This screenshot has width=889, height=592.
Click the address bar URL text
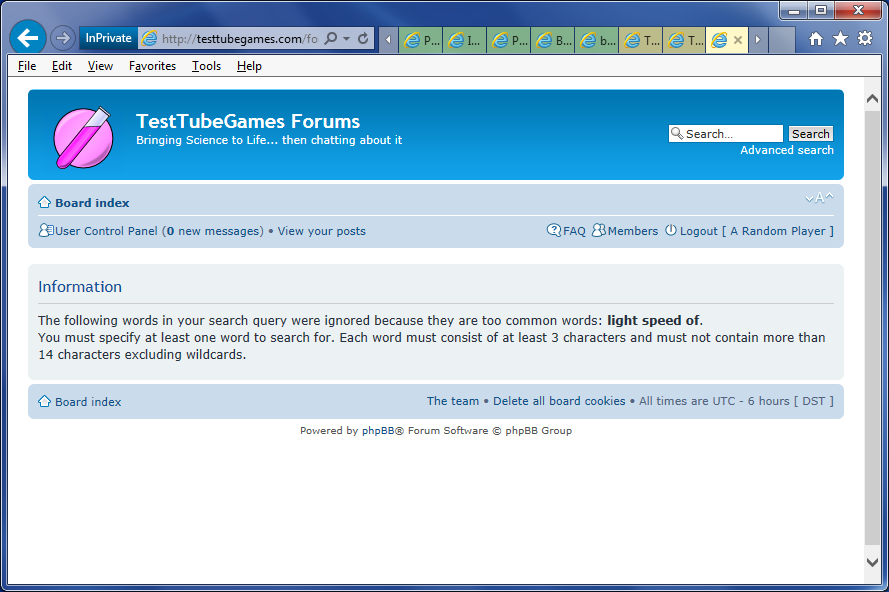tap(239, 39)
